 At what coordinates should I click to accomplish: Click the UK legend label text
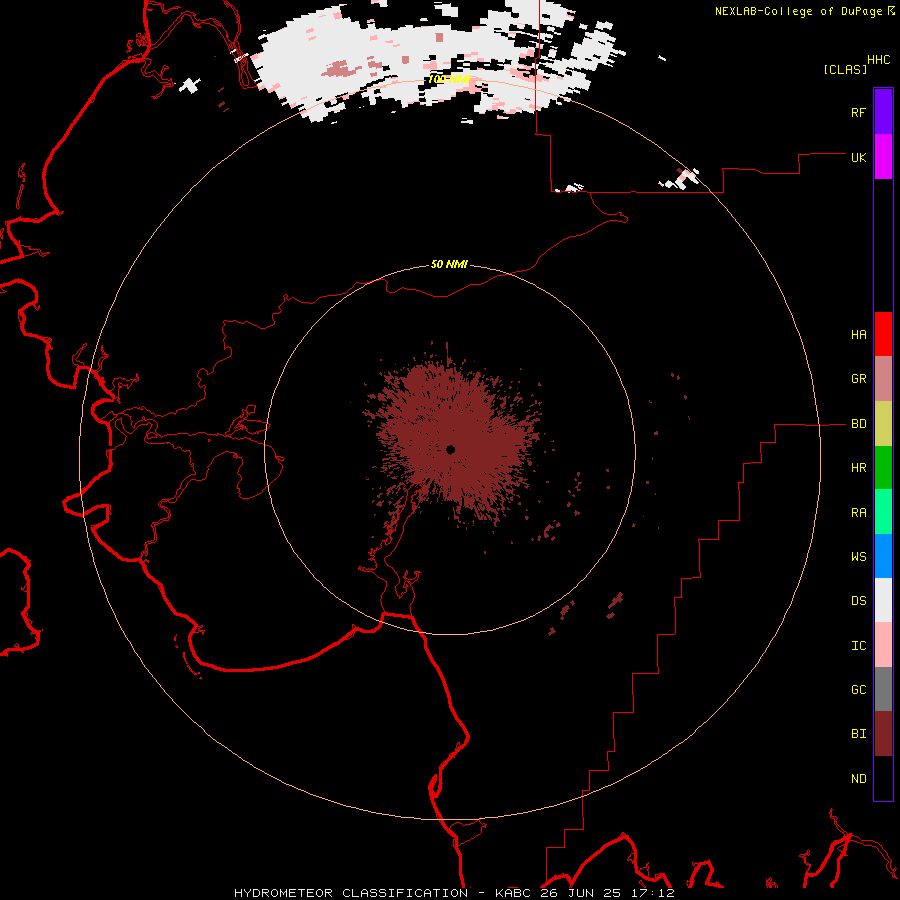(x=859, y=157)
